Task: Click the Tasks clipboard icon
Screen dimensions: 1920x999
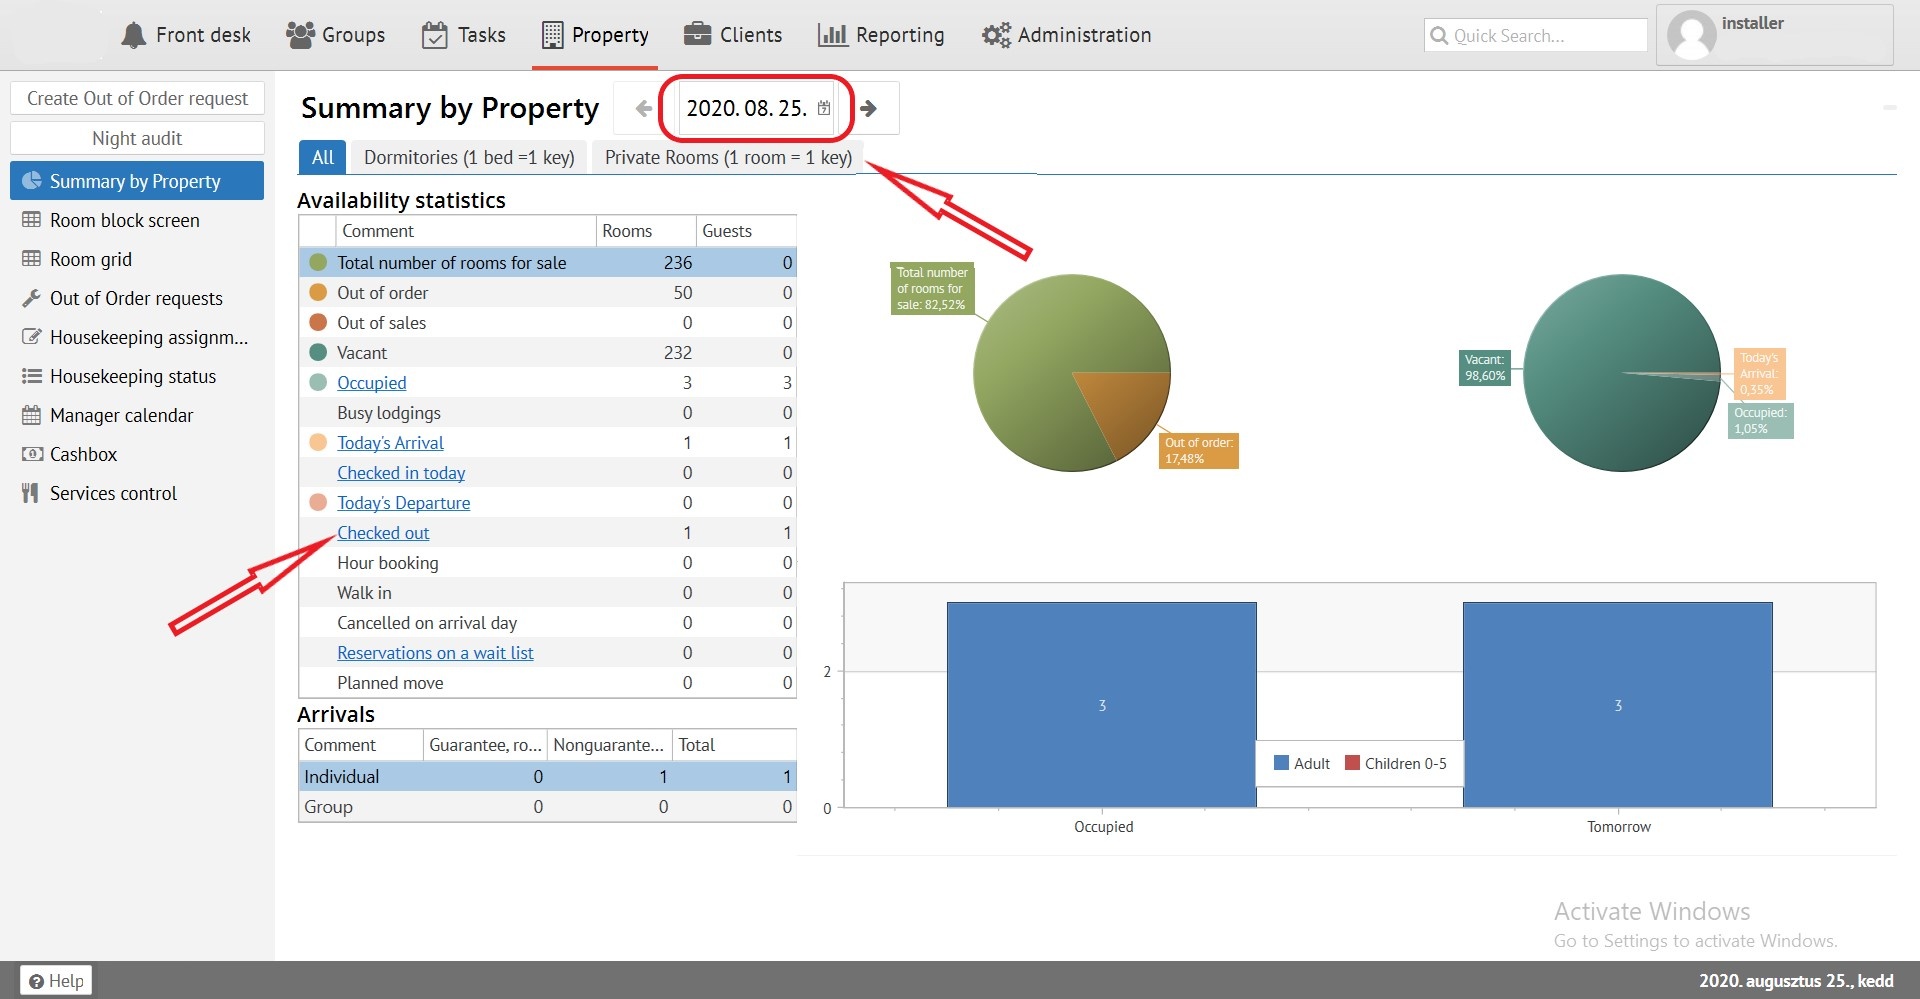Action: (x=434, y=36)
